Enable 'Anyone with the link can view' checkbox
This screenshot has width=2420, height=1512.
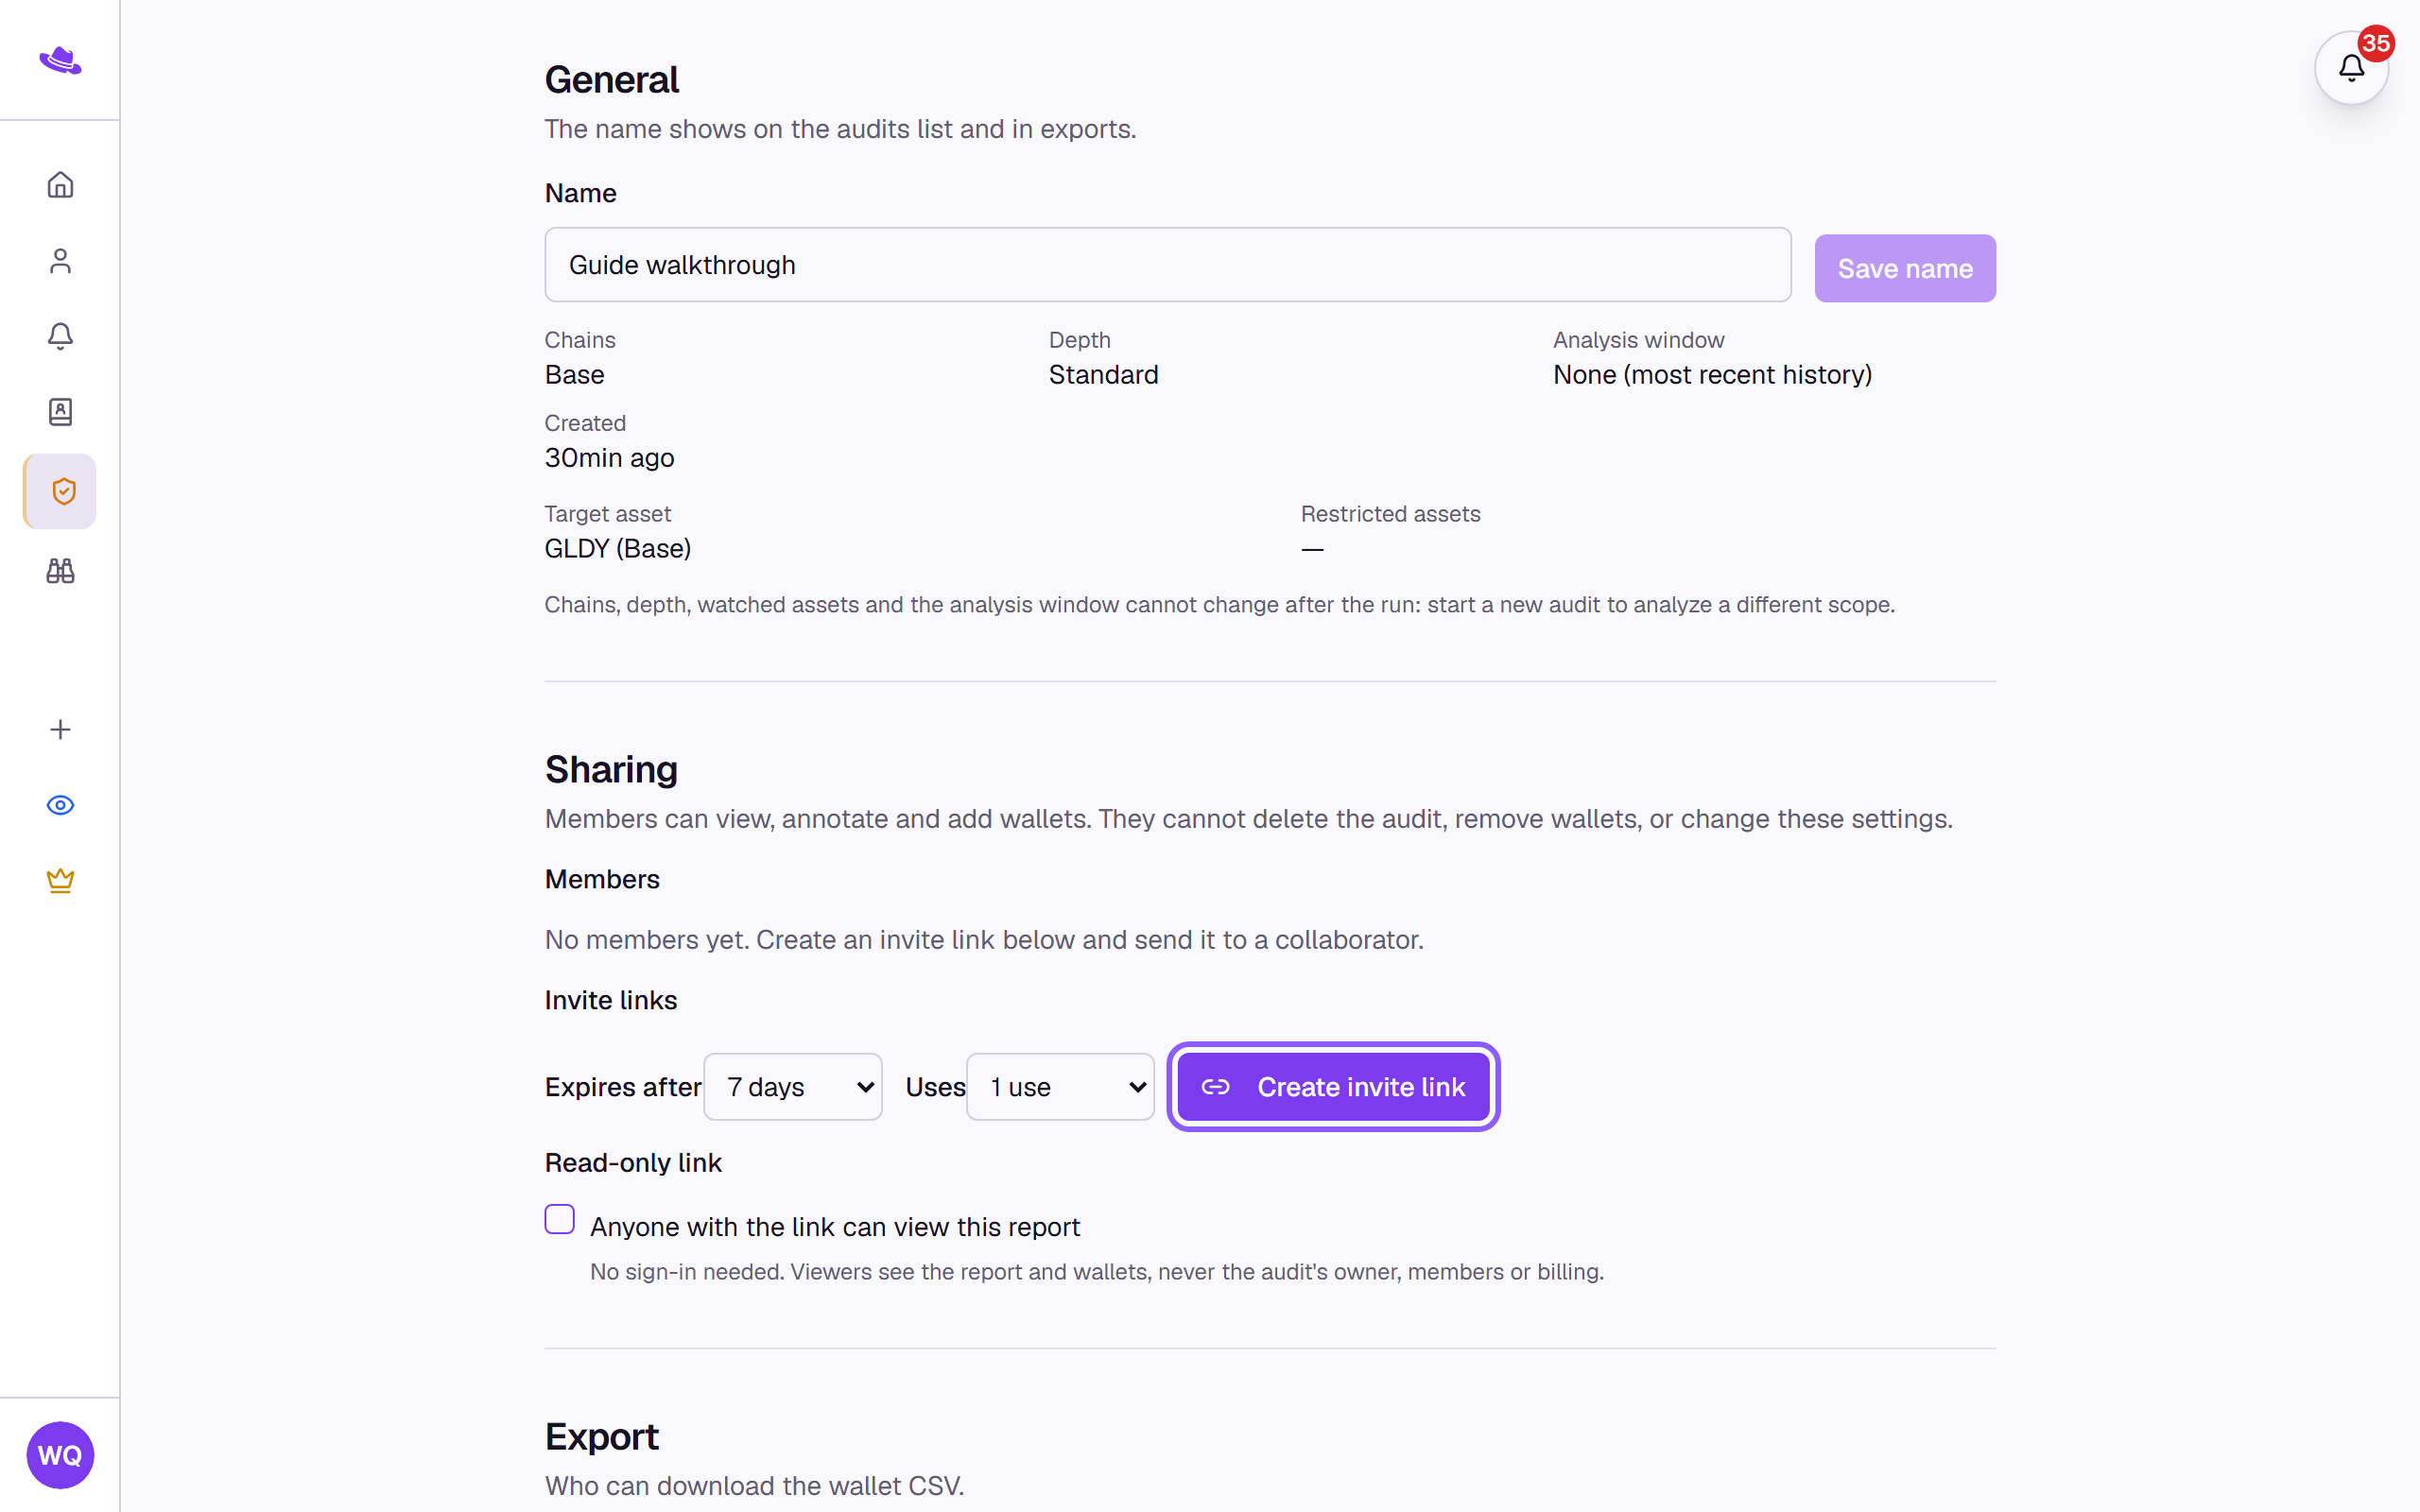pos(560,1219)
